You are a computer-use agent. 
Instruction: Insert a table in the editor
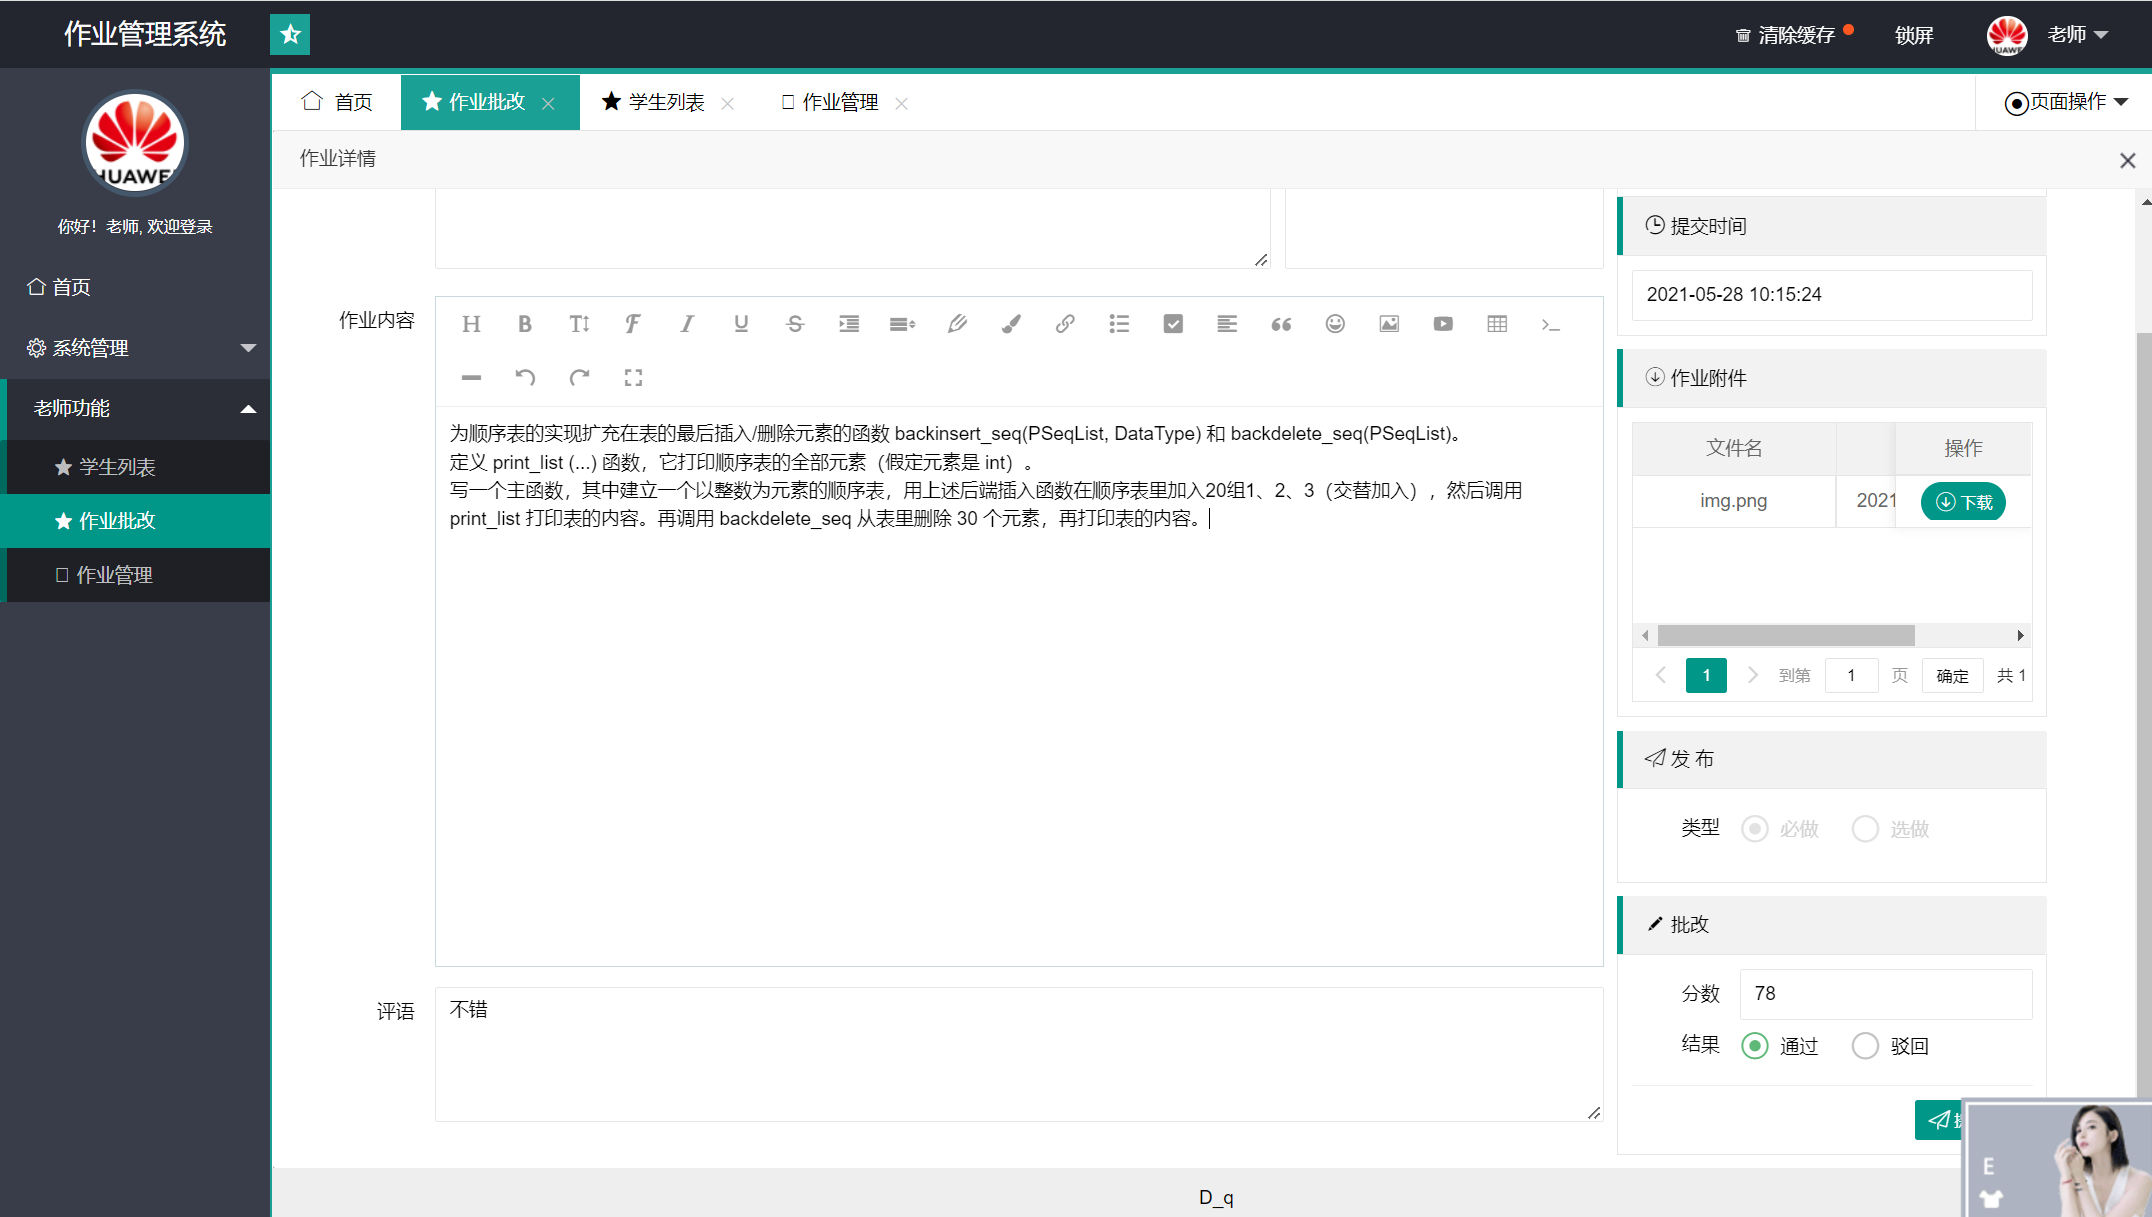pos(1497,324)
